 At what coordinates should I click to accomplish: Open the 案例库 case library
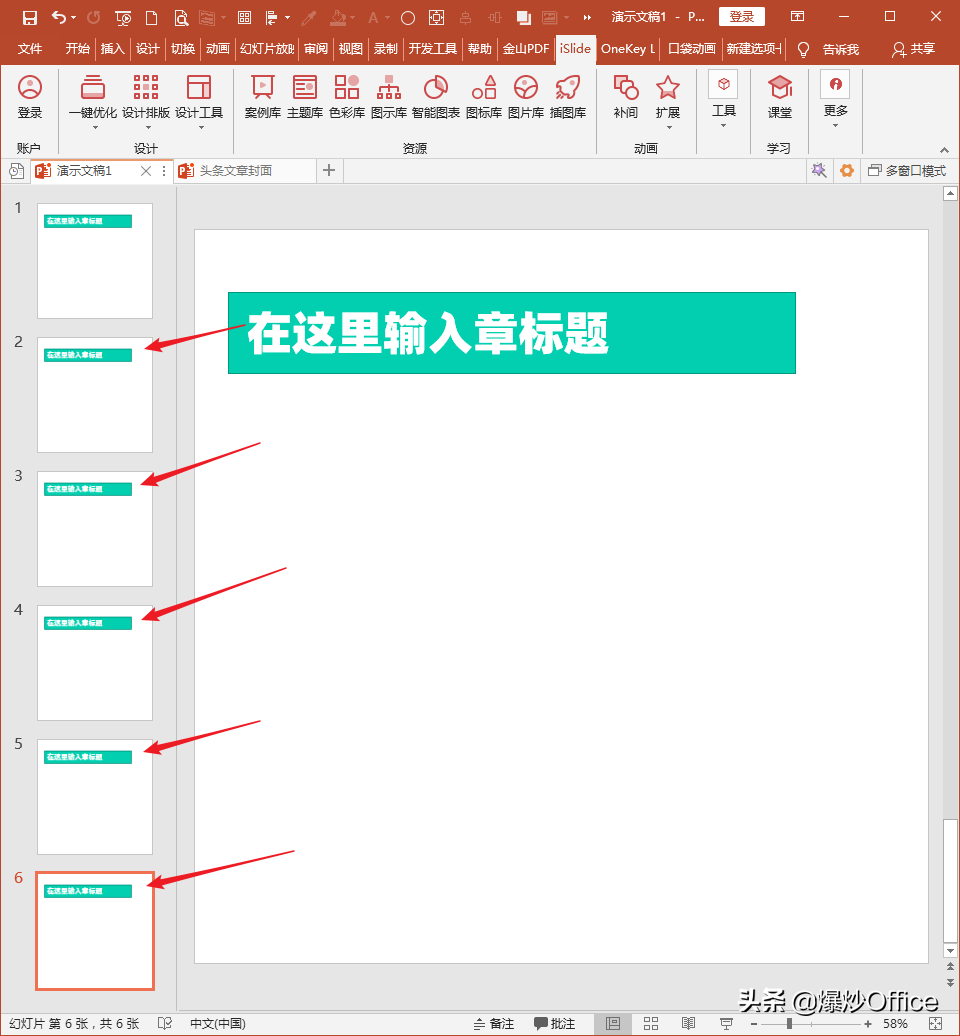pos(262,96)
